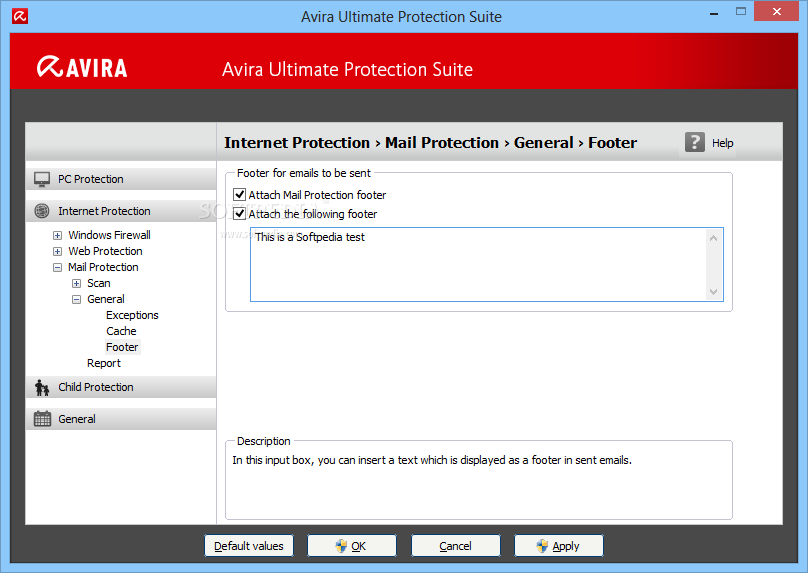The width and height of the screenshot is (808, 573).
Task: Select the Cache tree item
Action: point(121,331)
